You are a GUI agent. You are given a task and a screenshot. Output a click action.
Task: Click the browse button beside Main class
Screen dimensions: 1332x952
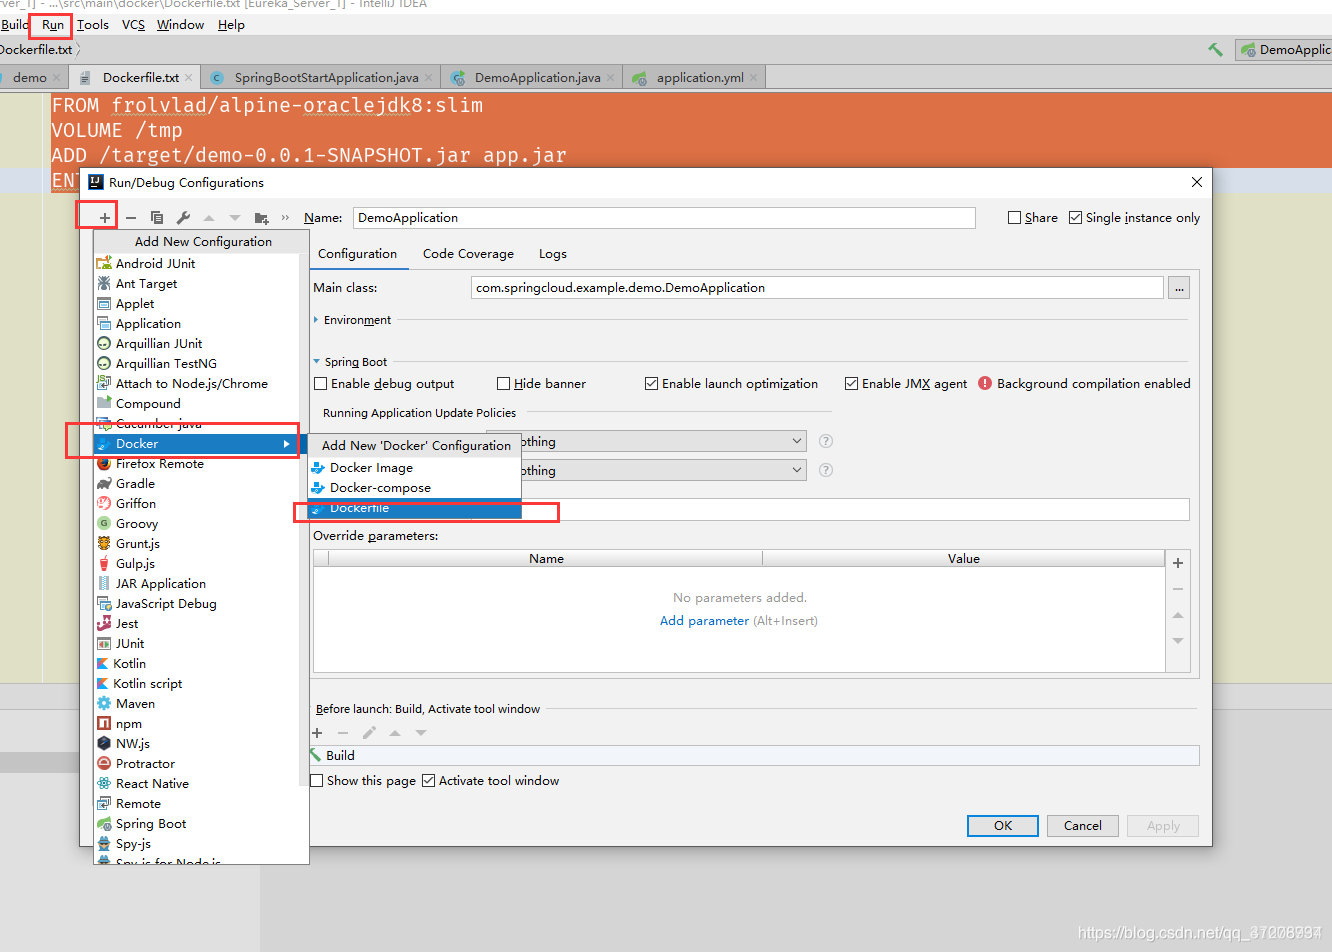1180,288
